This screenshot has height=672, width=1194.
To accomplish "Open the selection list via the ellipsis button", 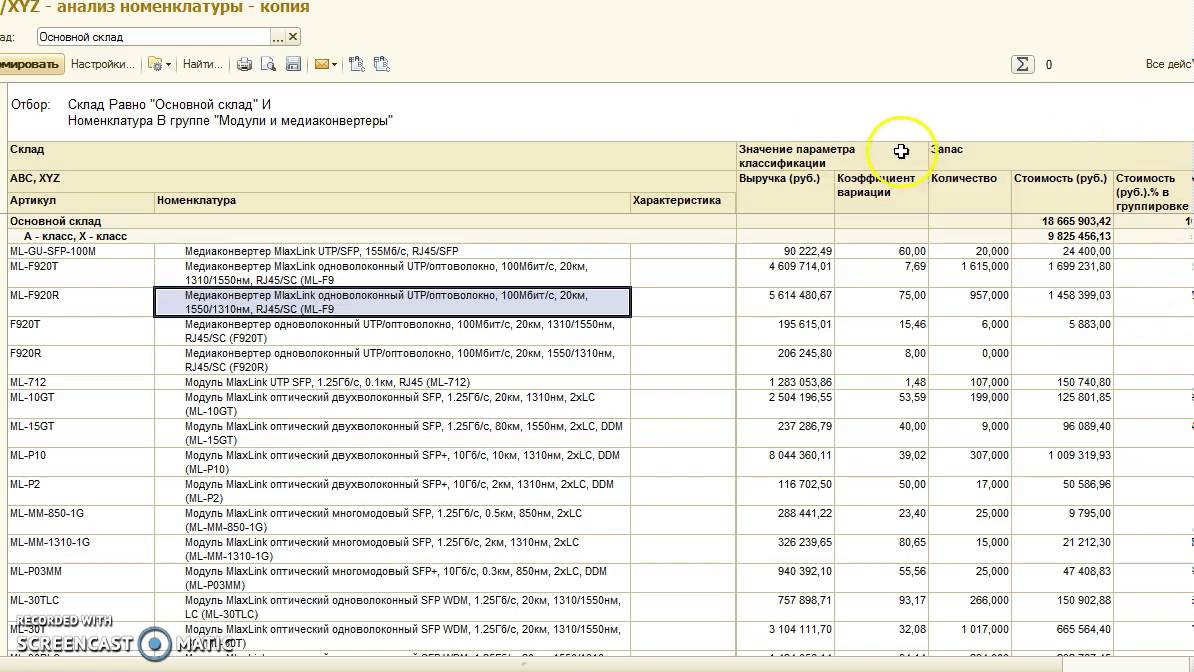I will coord(278,37).
